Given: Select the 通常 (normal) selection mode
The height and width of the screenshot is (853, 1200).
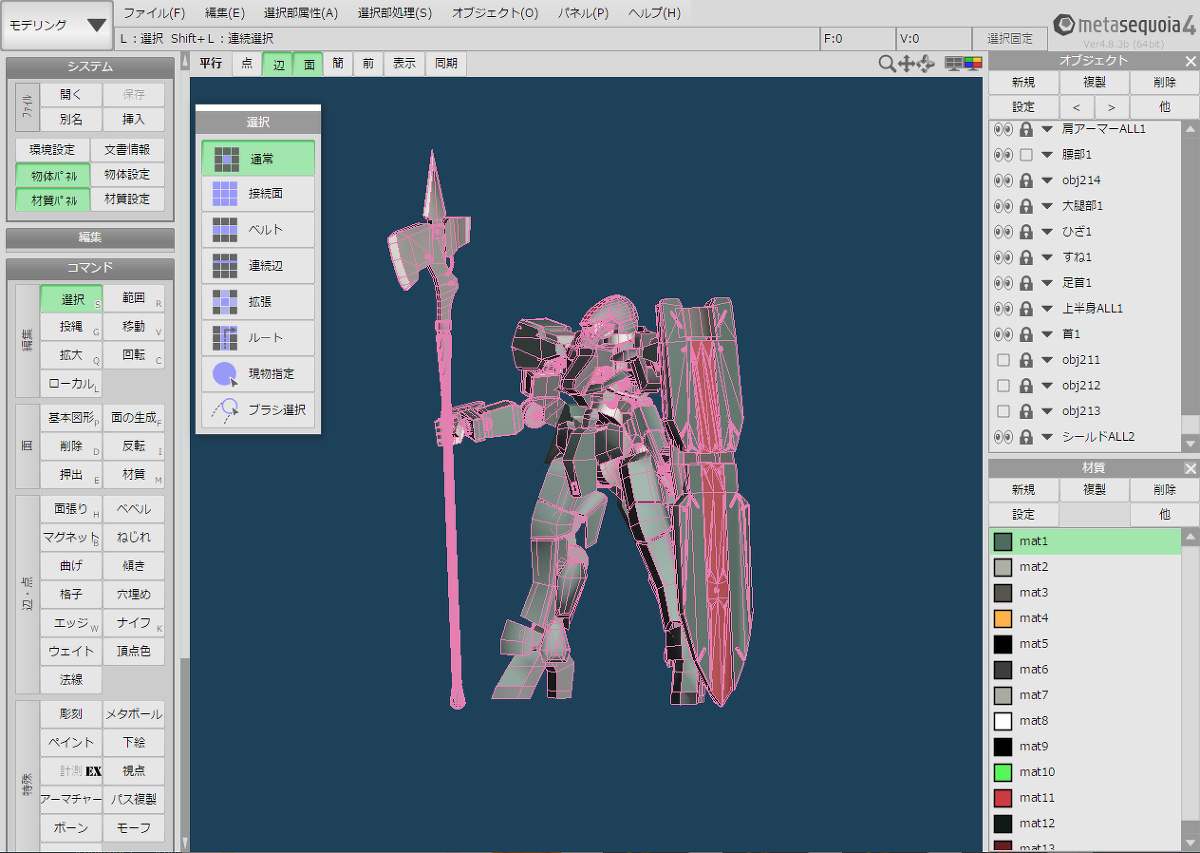Looking at the screenshot, I should point(258,158).
